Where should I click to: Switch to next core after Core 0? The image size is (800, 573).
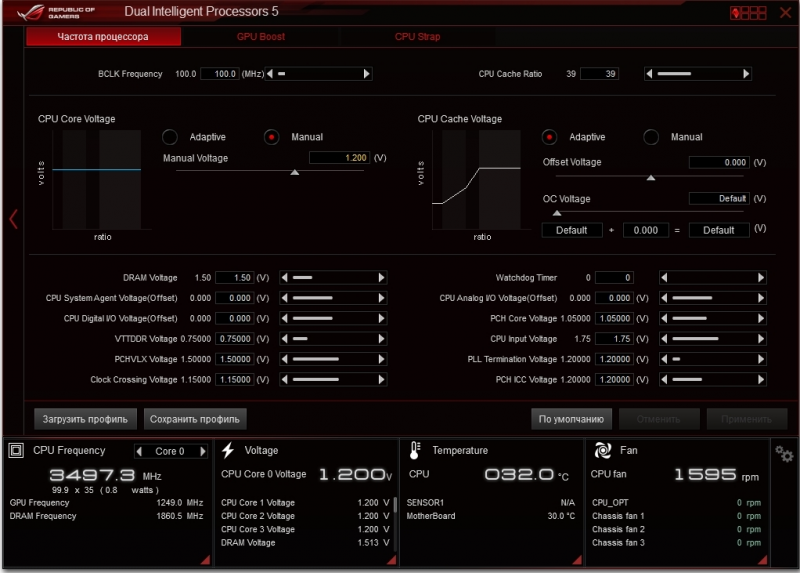click(203, 451)
